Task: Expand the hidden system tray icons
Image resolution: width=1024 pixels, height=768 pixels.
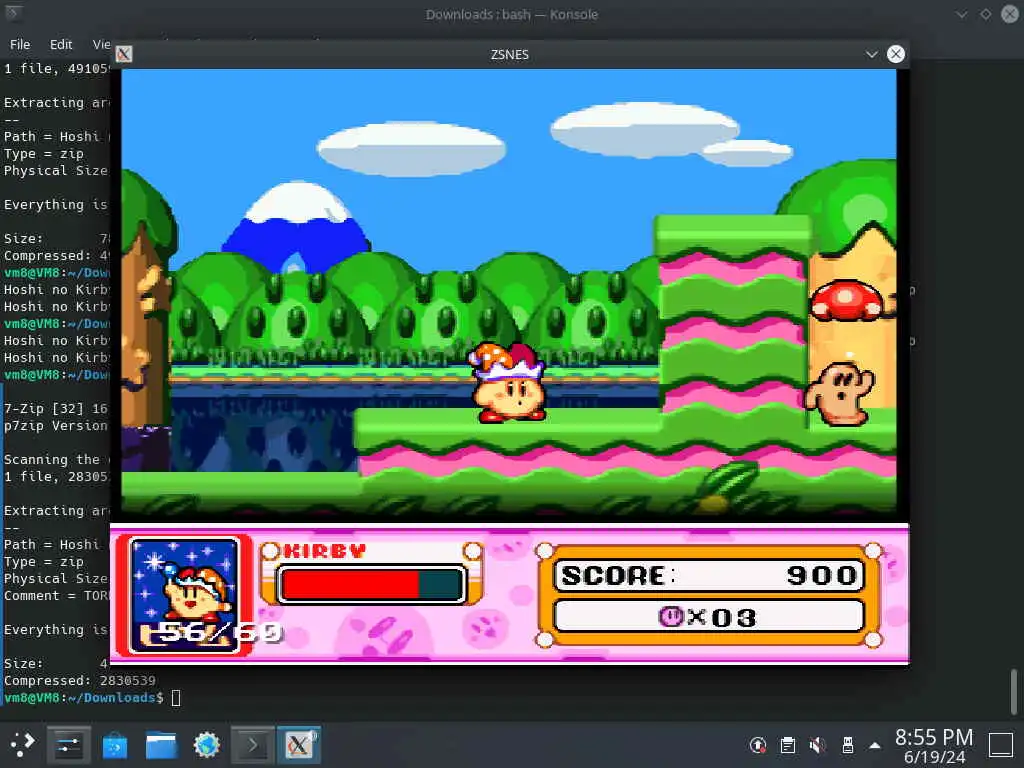Action: (x=875, y=745)
